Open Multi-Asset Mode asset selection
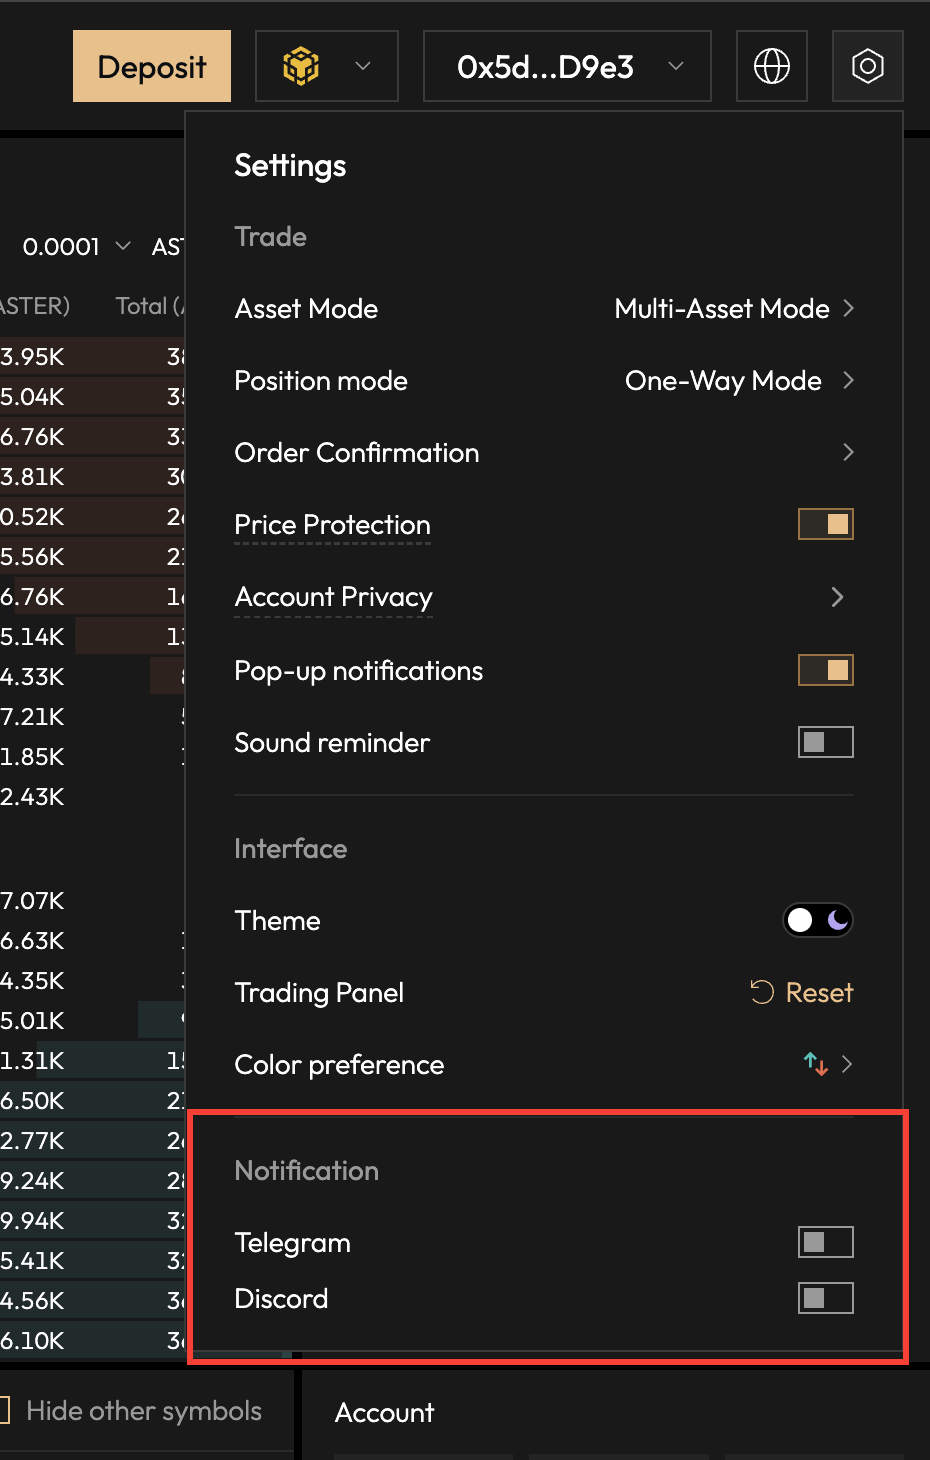The width and height of the screenshot is (930, 1460). pos(733,308)
